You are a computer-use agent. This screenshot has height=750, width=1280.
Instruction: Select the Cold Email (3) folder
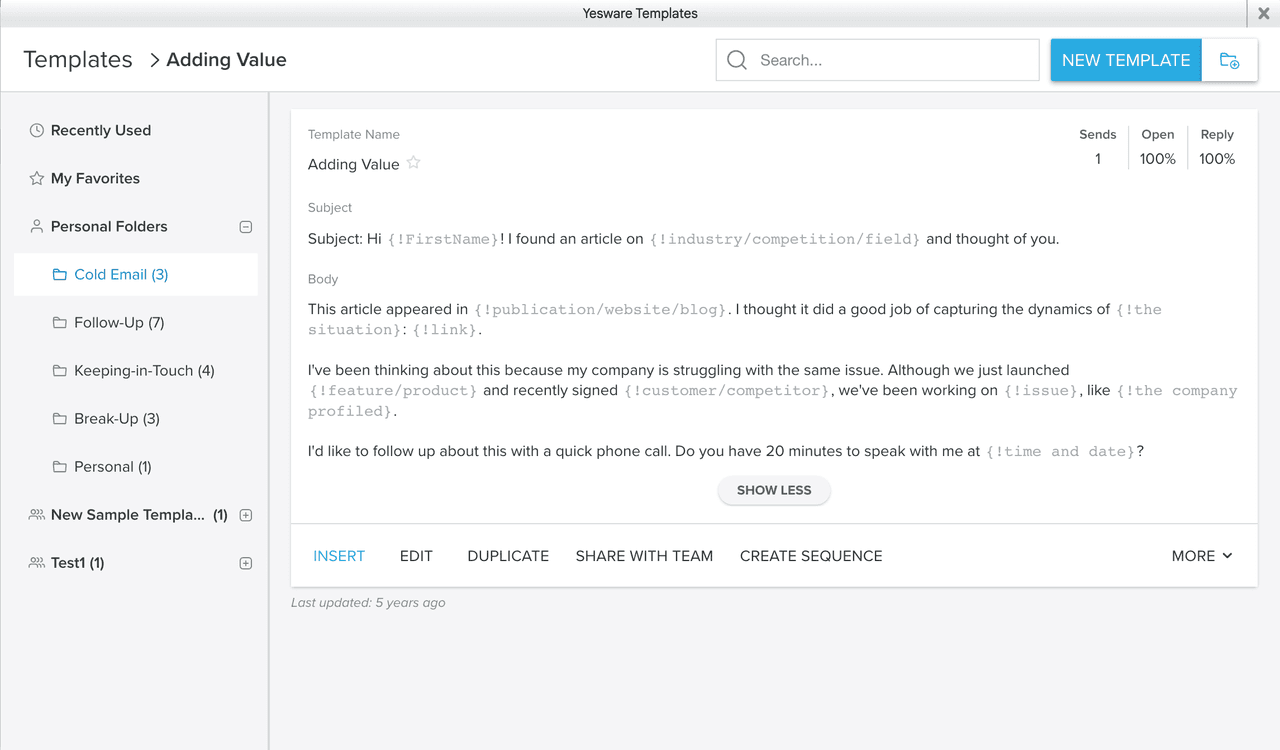[136, 274]
